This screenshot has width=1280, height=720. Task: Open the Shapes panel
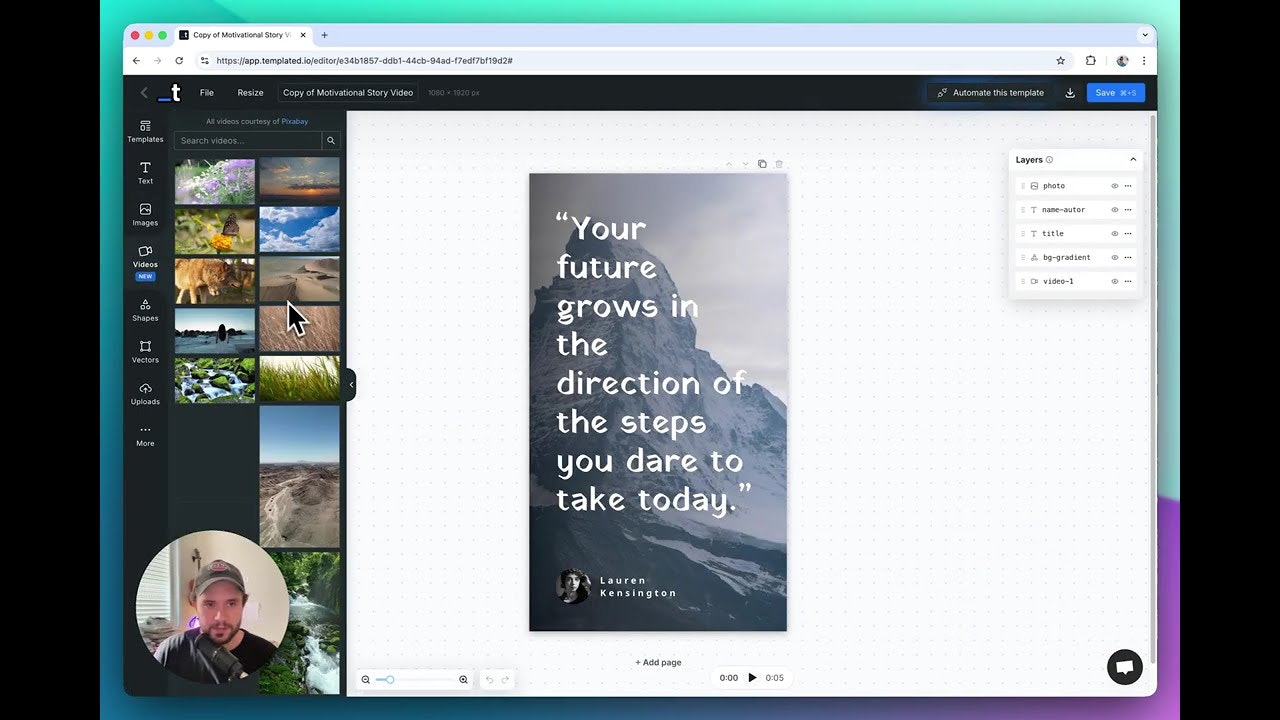[145, 310]
